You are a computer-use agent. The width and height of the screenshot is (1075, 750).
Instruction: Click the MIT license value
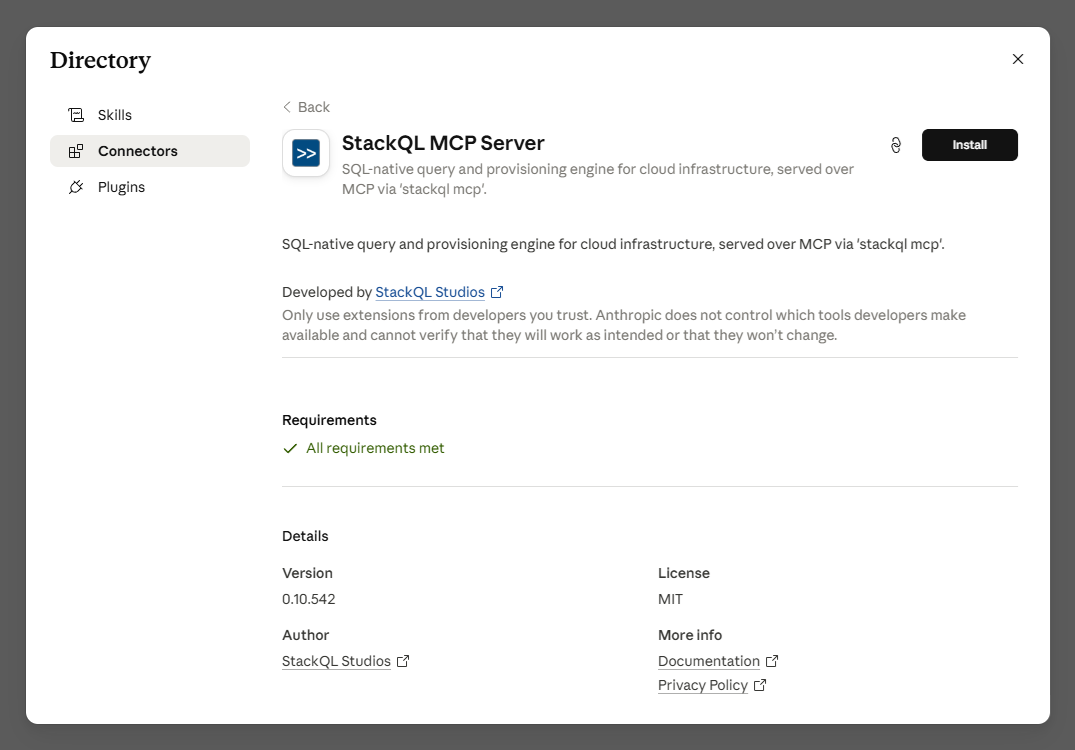click(x=671, y=599)
